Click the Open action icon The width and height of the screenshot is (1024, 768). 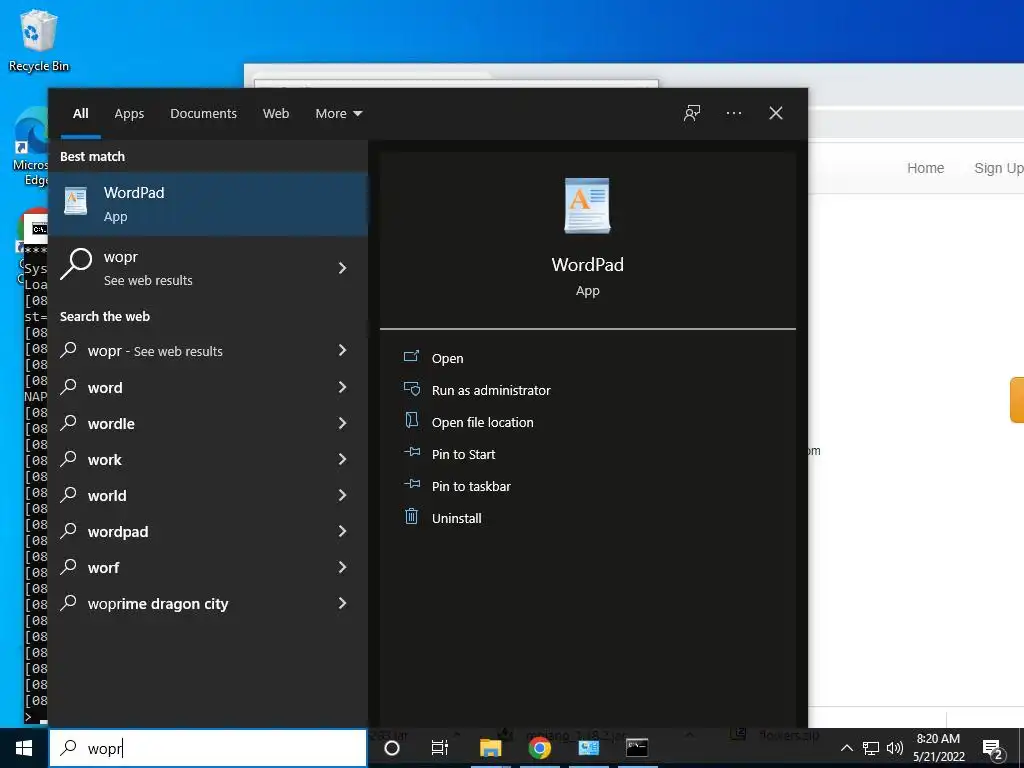tap(411, 357)
